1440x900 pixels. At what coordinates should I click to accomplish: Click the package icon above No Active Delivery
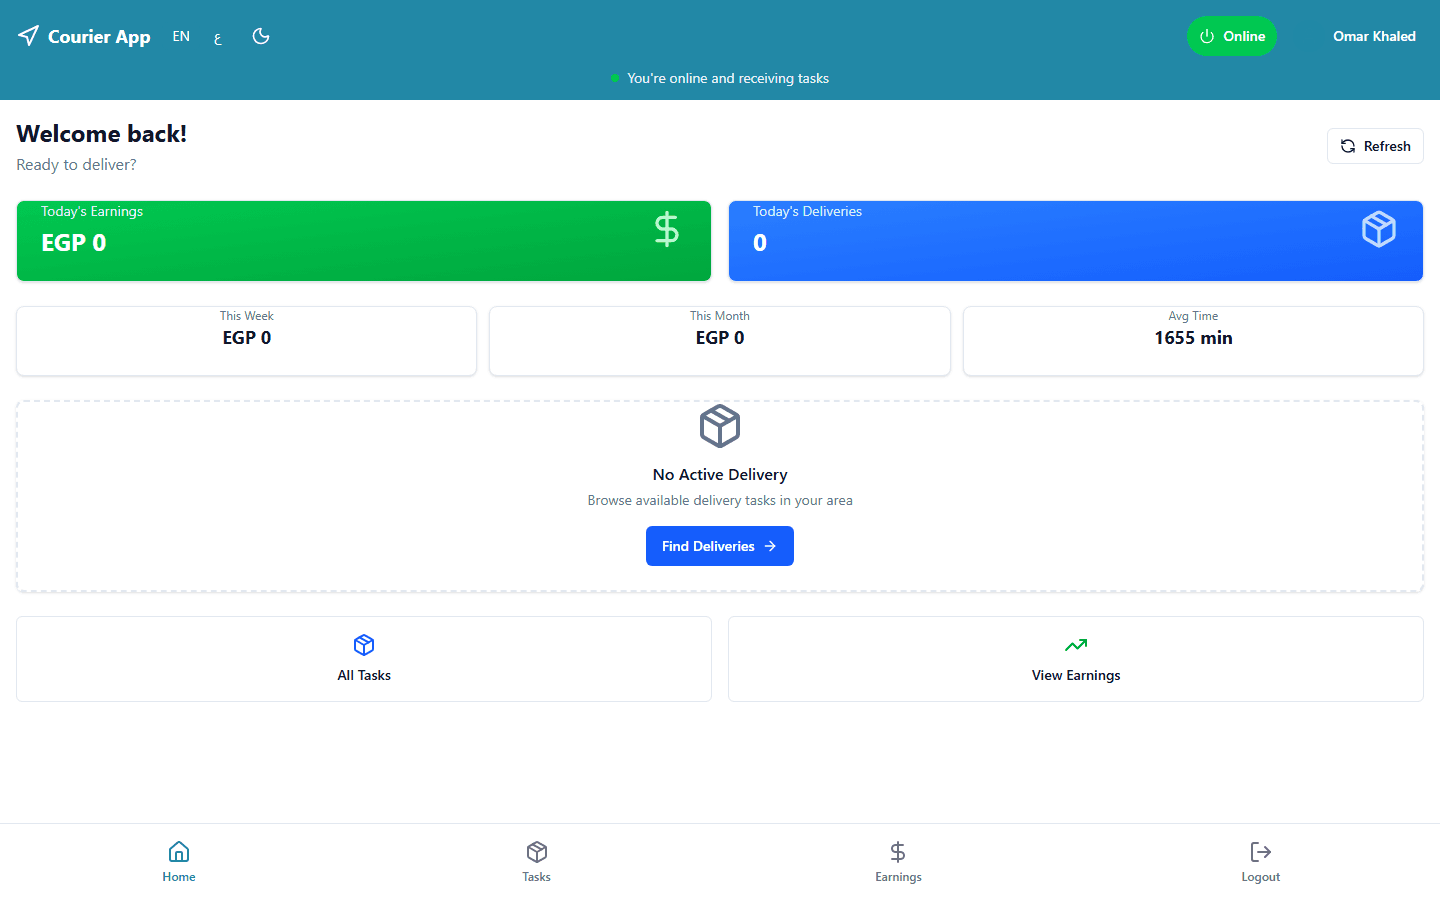[x=720, y=426]
